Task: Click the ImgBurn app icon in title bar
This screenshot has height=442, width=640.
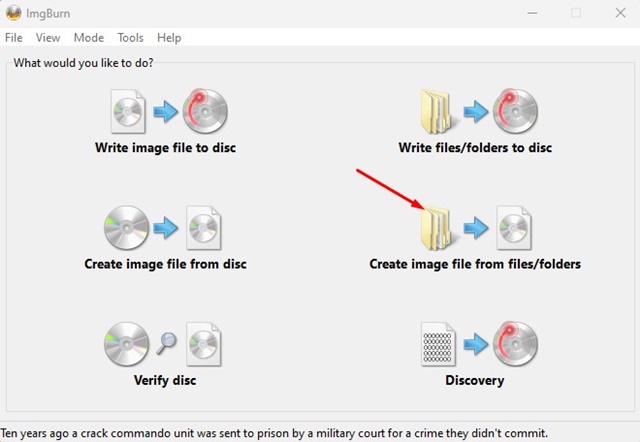Action: coord(13,13)
